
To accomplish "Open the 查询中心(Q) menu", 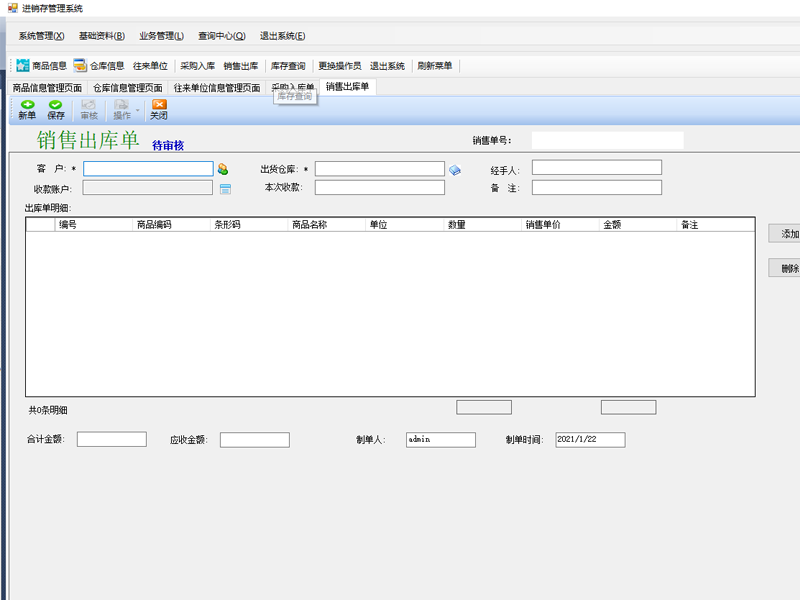I will coord(222,36).
